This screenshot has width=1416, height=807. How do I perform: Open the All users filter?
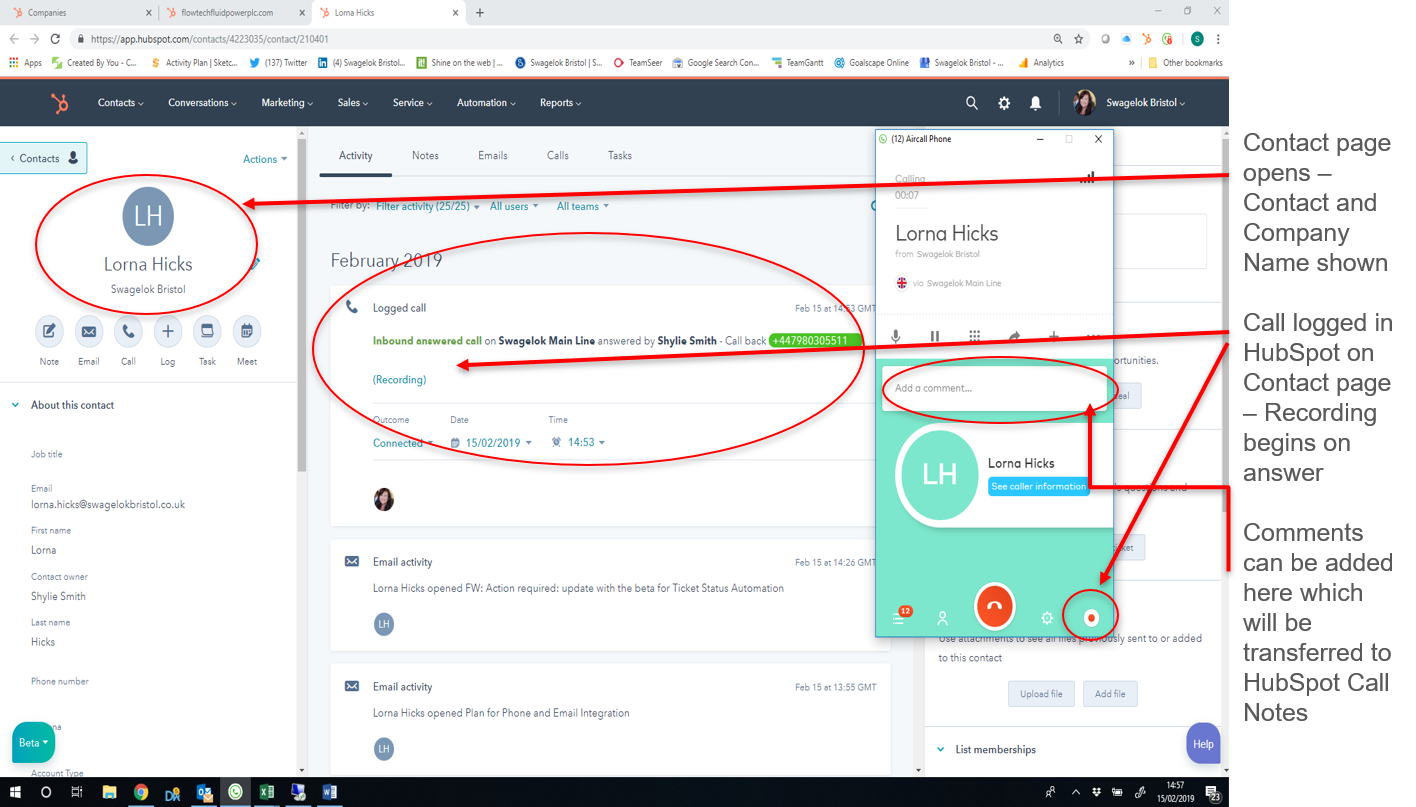514,206
